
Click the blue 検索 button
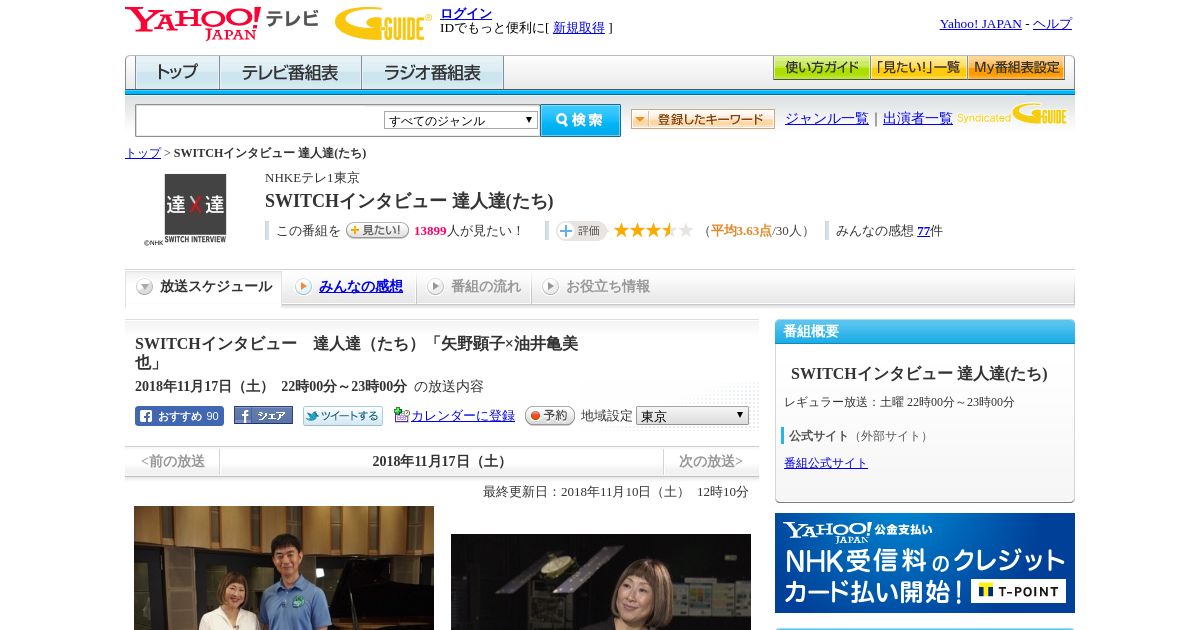580,120
